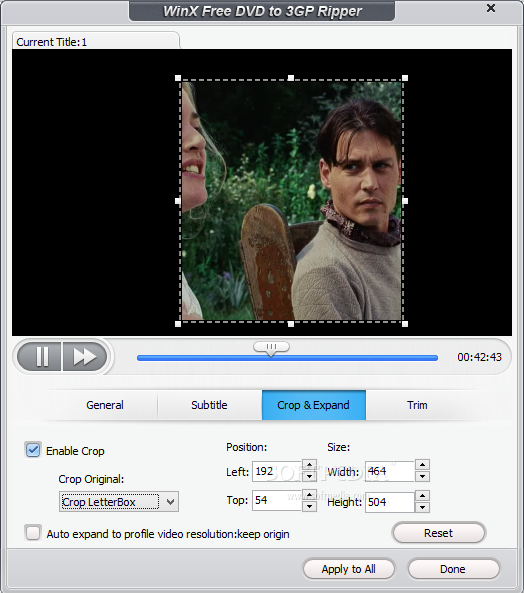Click the bottom-left crop corner handle
The width and height of the screenshot is (524, 593).
[178, 324]
